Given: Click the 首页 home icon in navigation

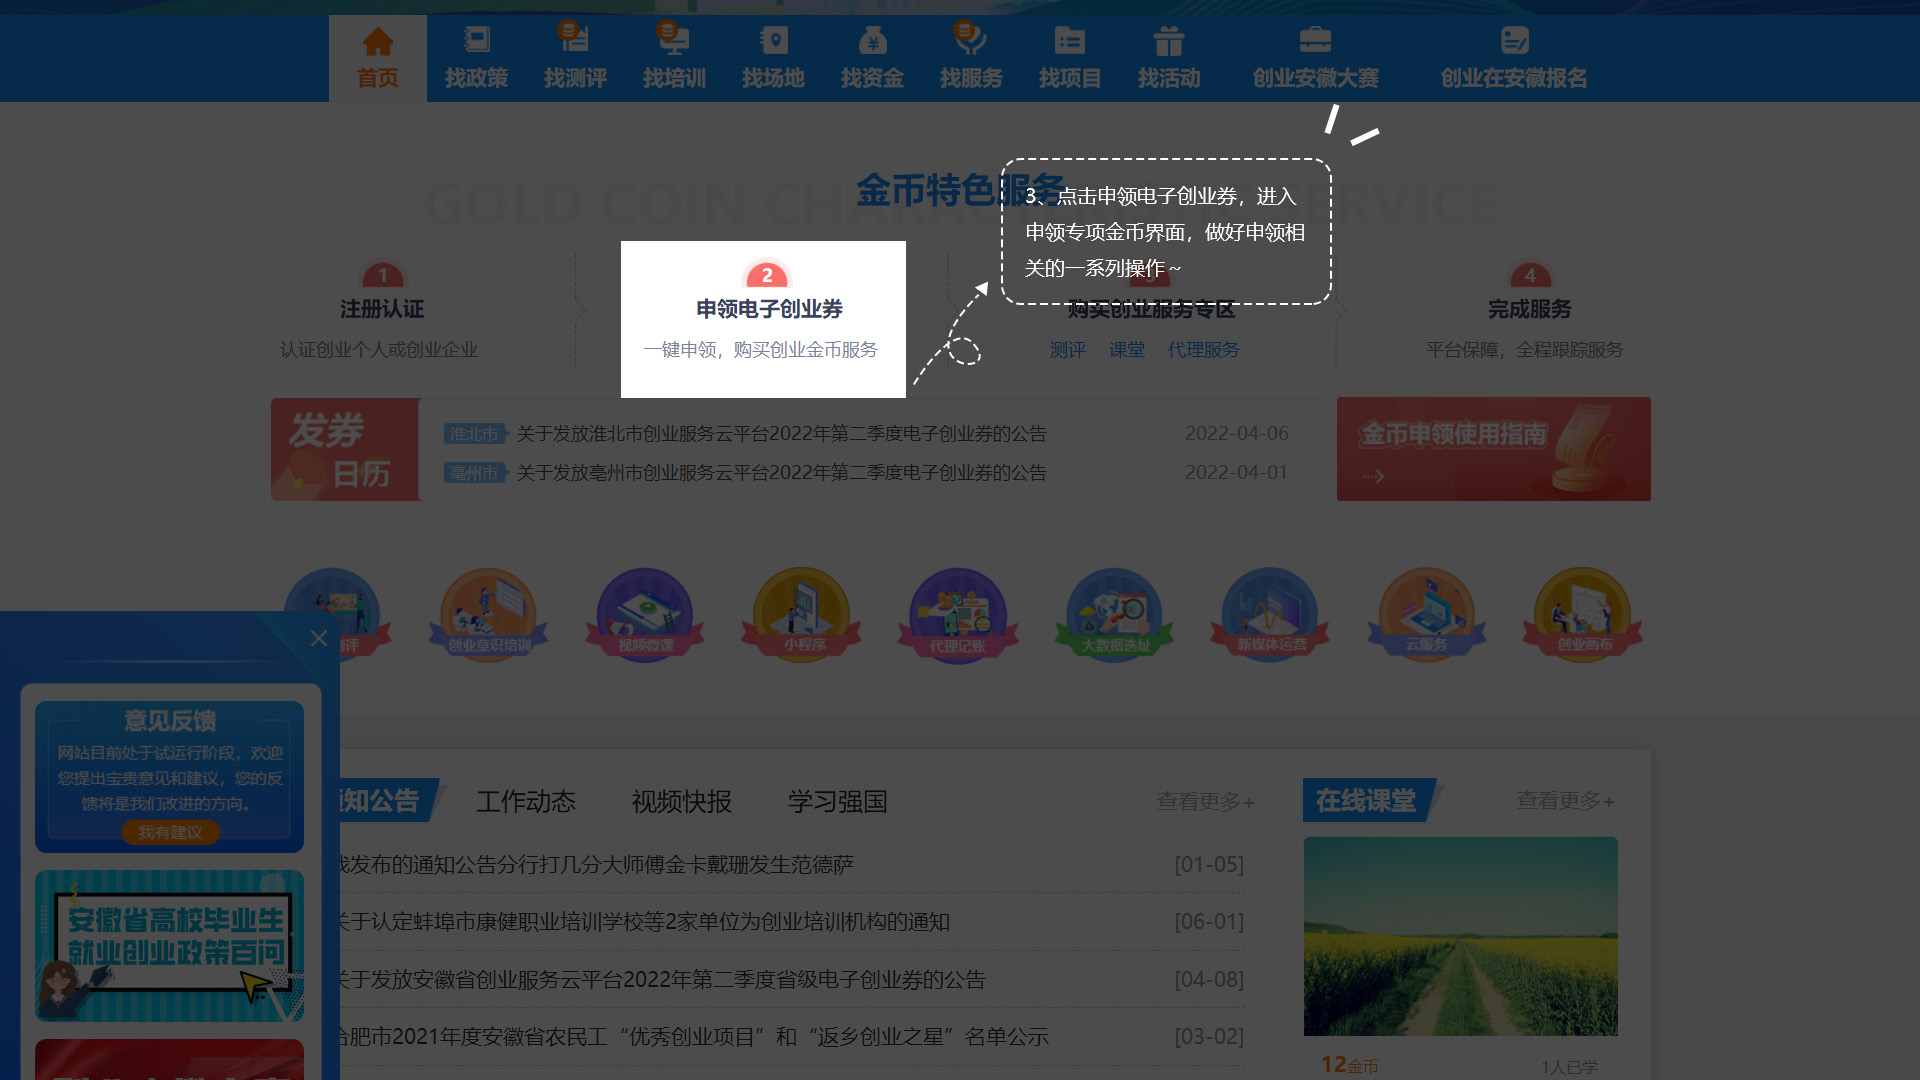Looking at the screenshot, I should click(378, 41).
